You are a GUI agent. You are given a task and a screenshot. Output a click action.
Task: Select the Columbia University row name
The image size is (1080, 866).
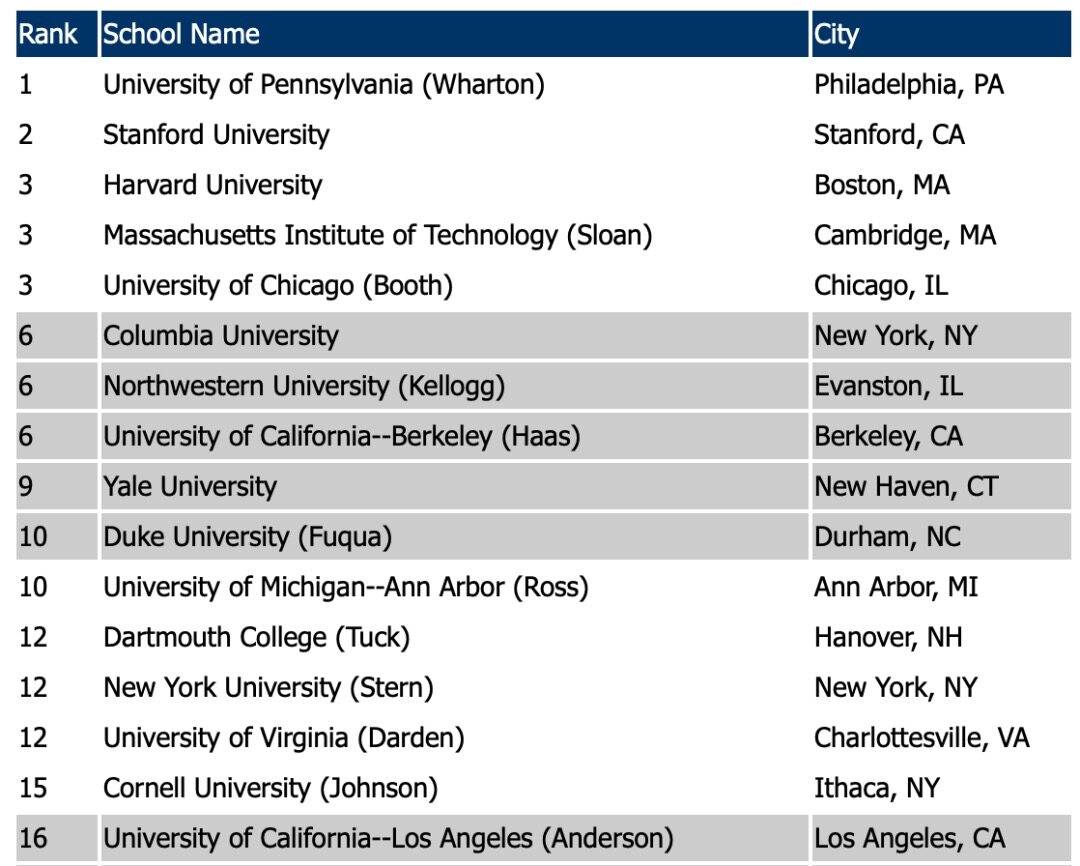(x=221, y=336)
